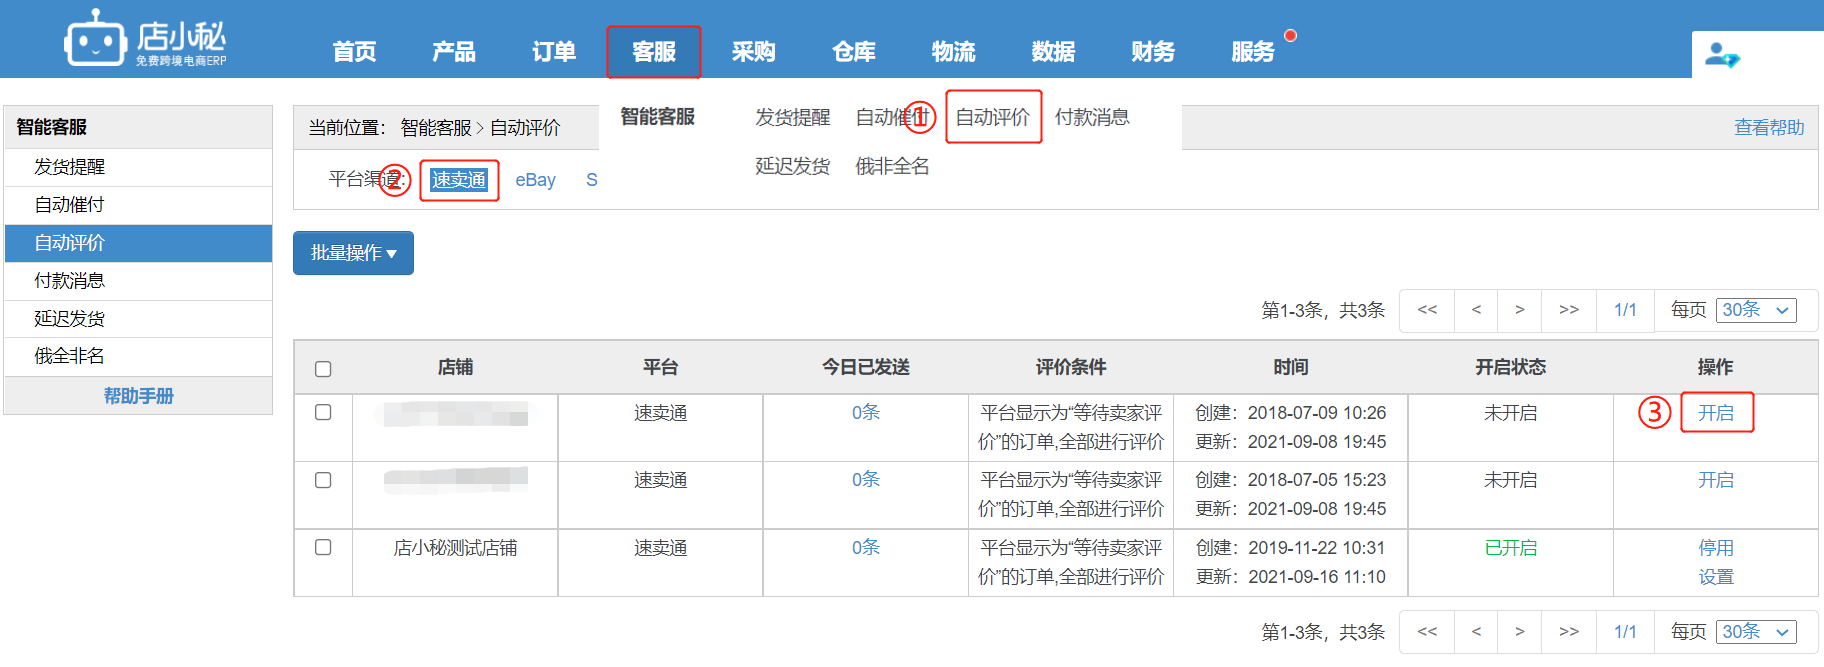This screenshot has height=667, width=1824.
Task: Open the user account icon
Action: (x=1721, y=55)
